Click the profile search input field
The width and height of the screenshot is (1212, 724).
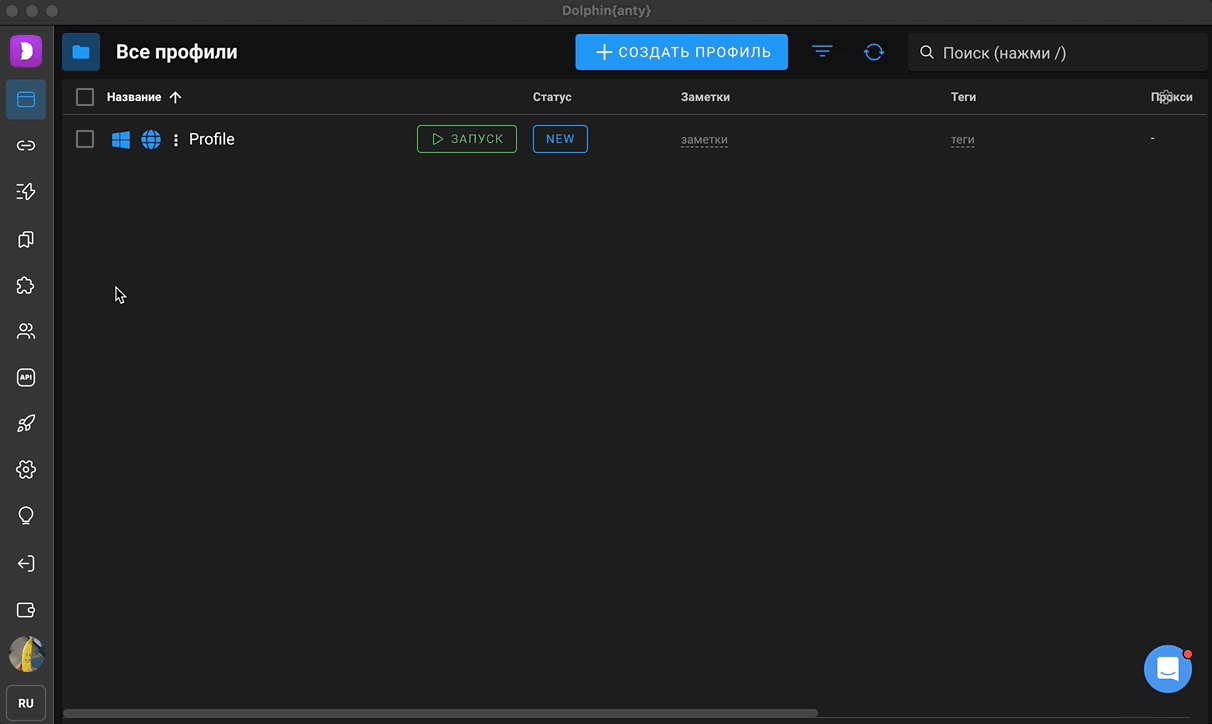(1060, 53)
